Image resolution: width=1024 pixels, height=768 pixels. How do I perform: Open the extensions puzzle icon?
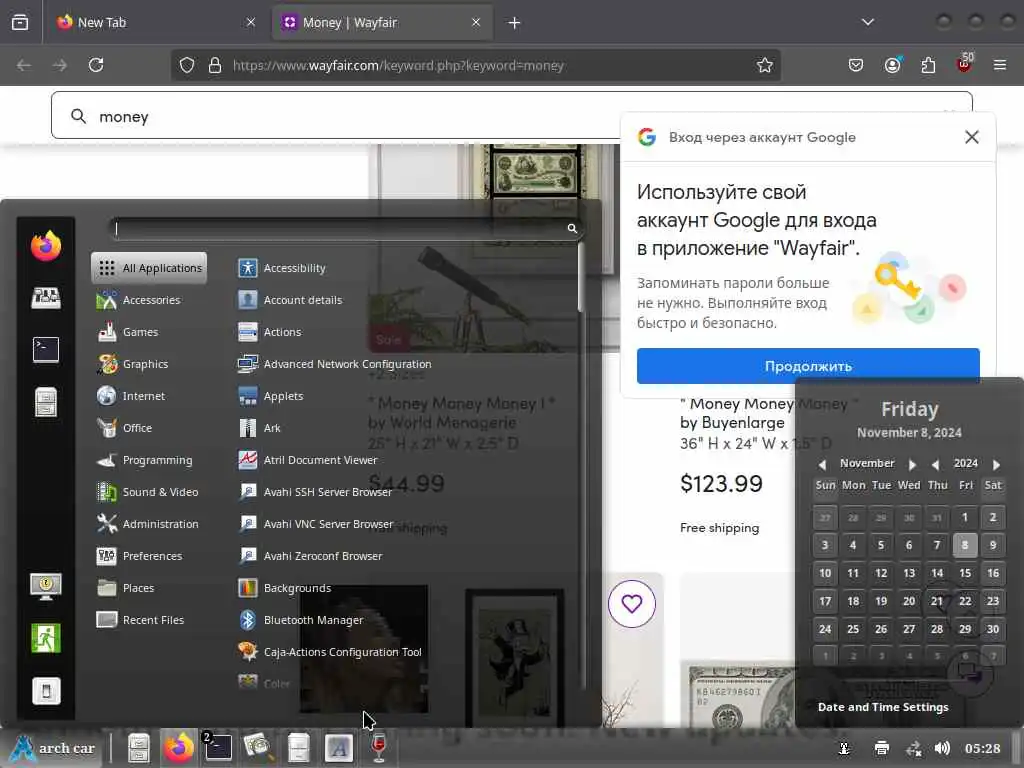(928, 65)
